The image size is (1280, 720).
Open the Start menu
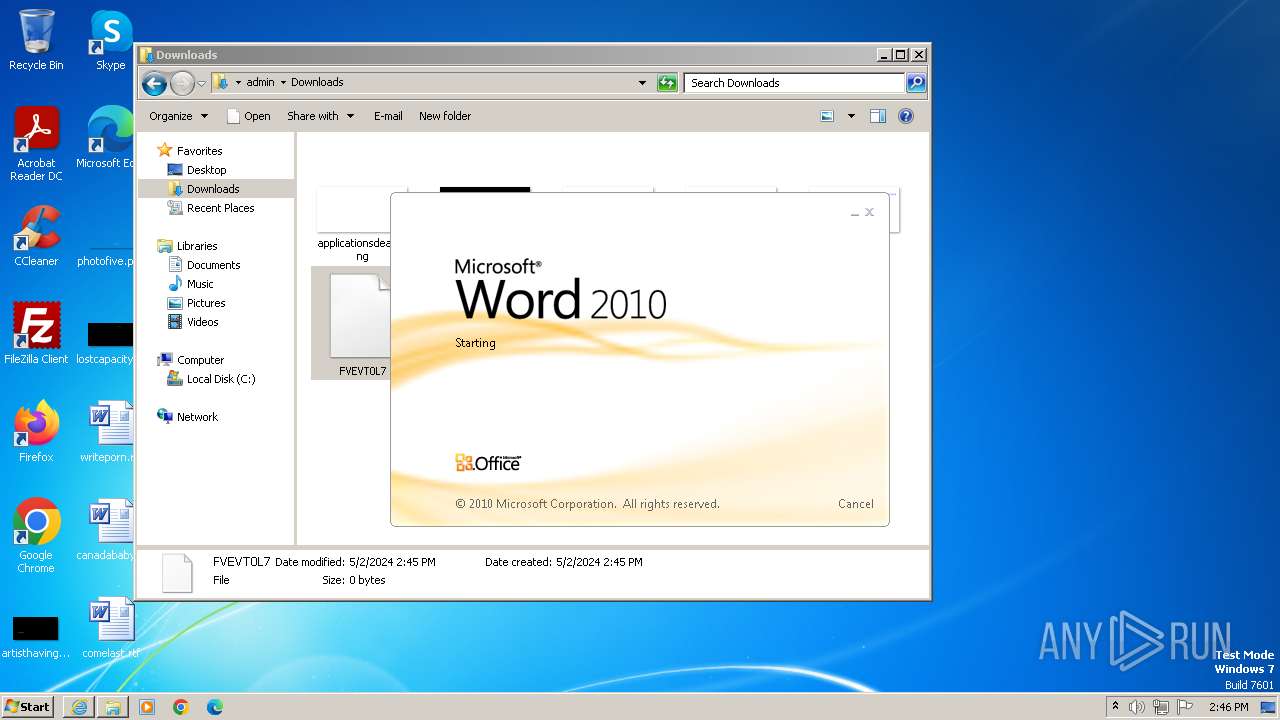pyautogui.click(x=28, y=707)
